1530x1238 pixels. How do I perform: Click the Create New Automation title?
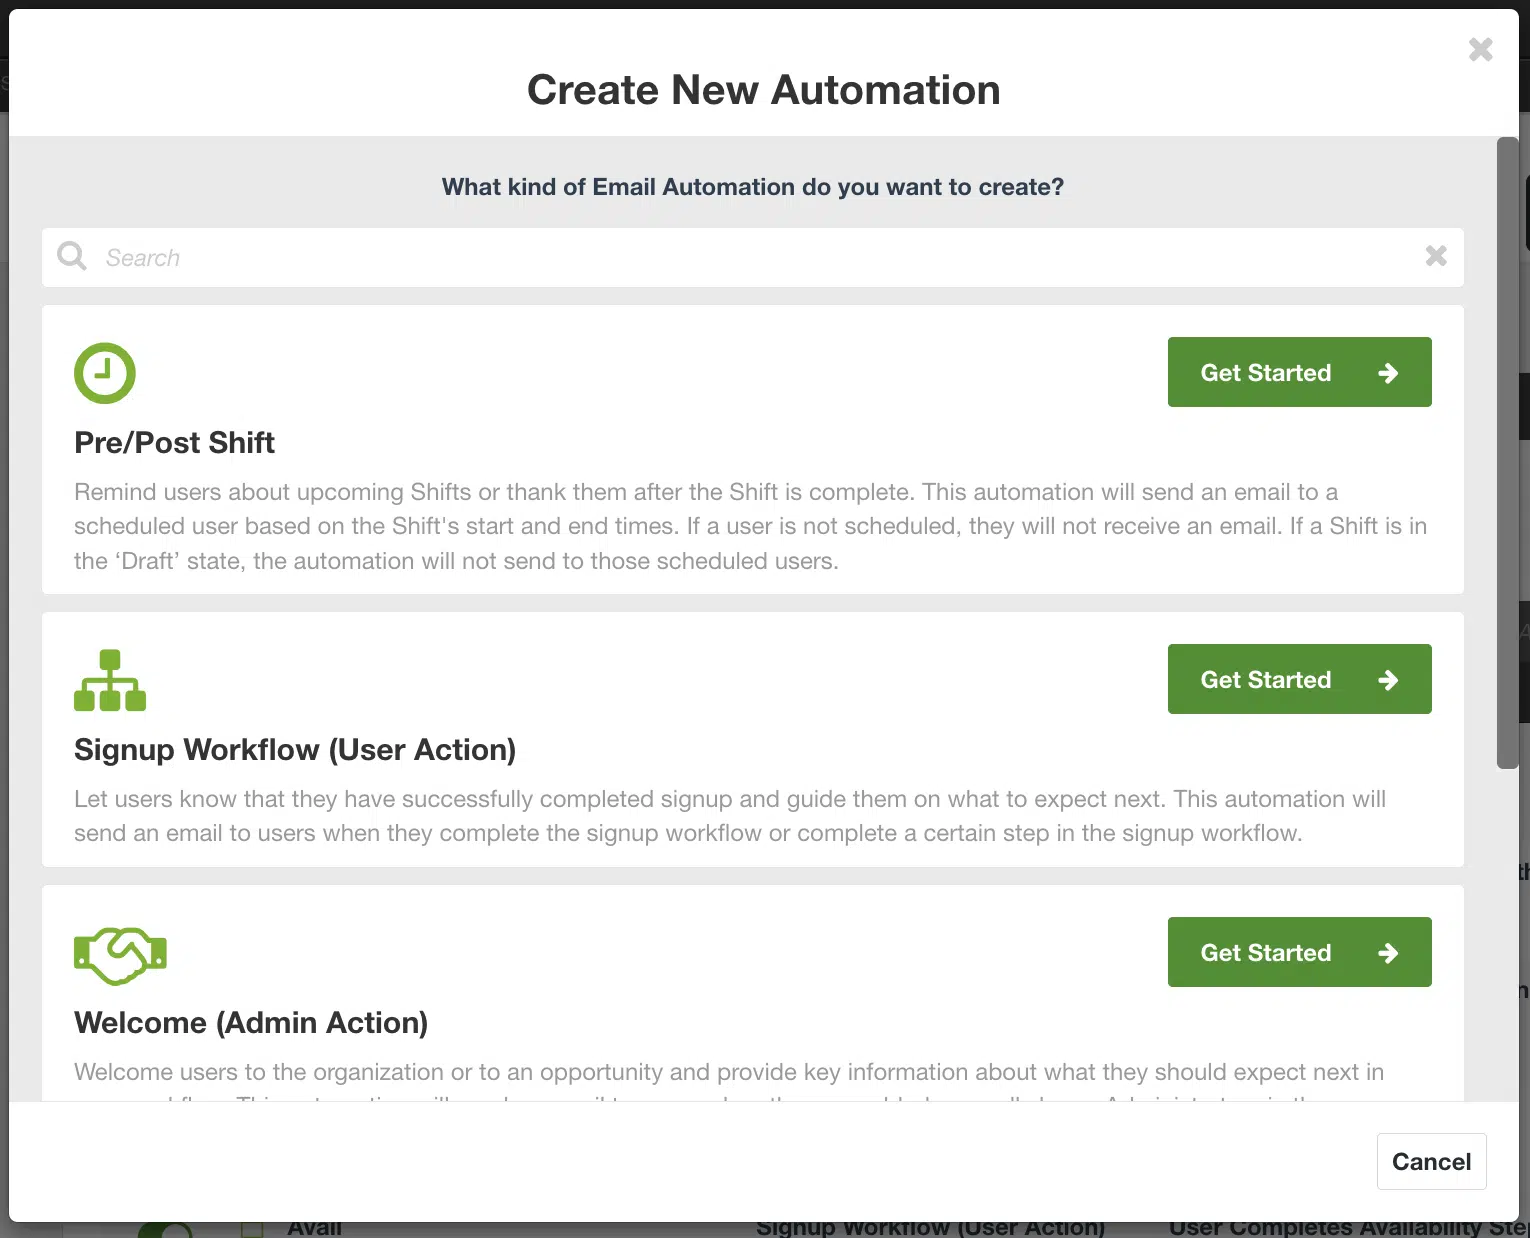point(763,90)
